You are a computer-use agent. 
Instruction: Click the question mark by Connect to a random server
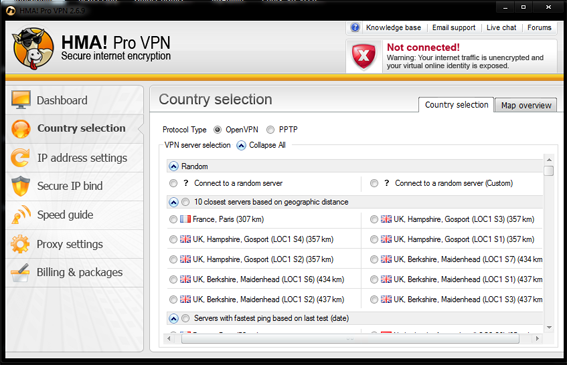pos(186,183)
